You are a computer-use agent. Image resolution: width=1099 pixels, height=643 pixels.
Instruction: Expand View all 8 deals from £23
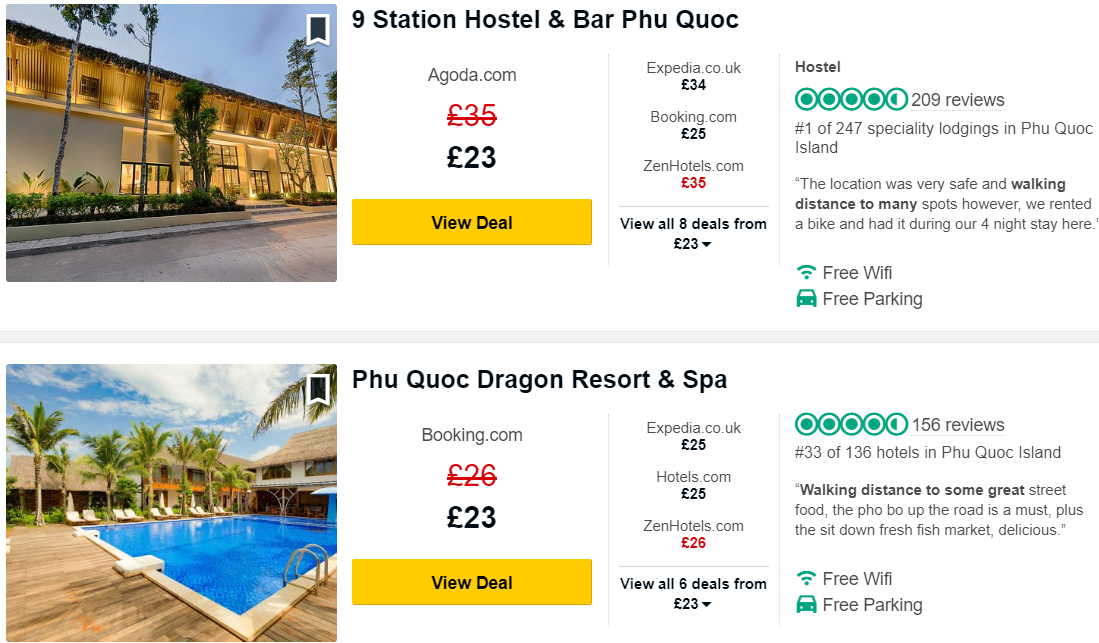[693, 233]
